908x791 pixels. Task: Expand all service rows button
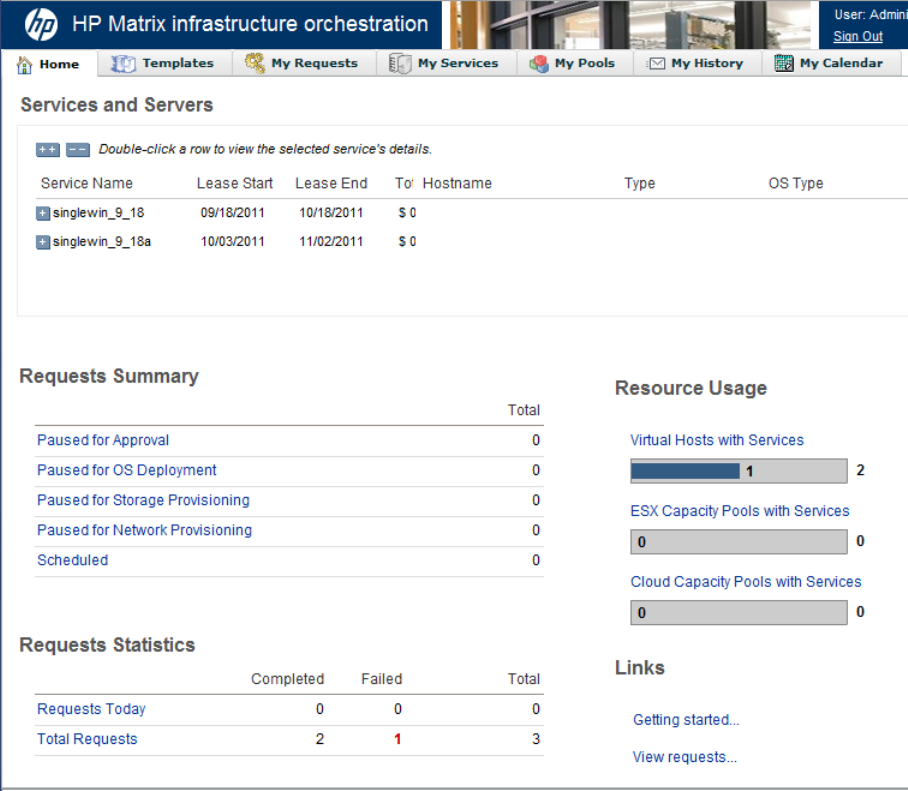click(x=48, y=150)
